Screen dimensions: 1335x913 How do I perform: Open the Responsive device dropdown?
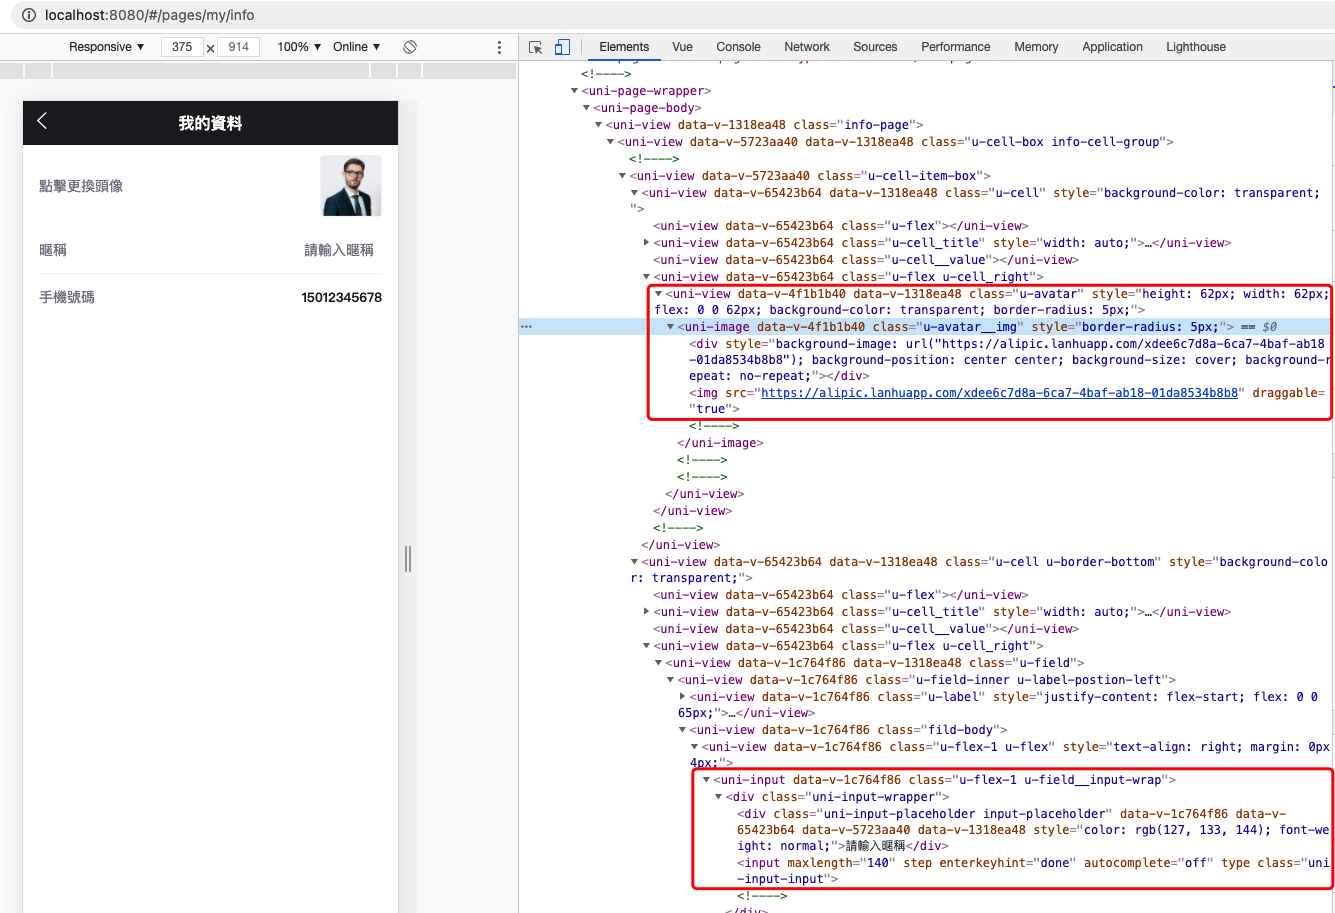coord(107,47)
